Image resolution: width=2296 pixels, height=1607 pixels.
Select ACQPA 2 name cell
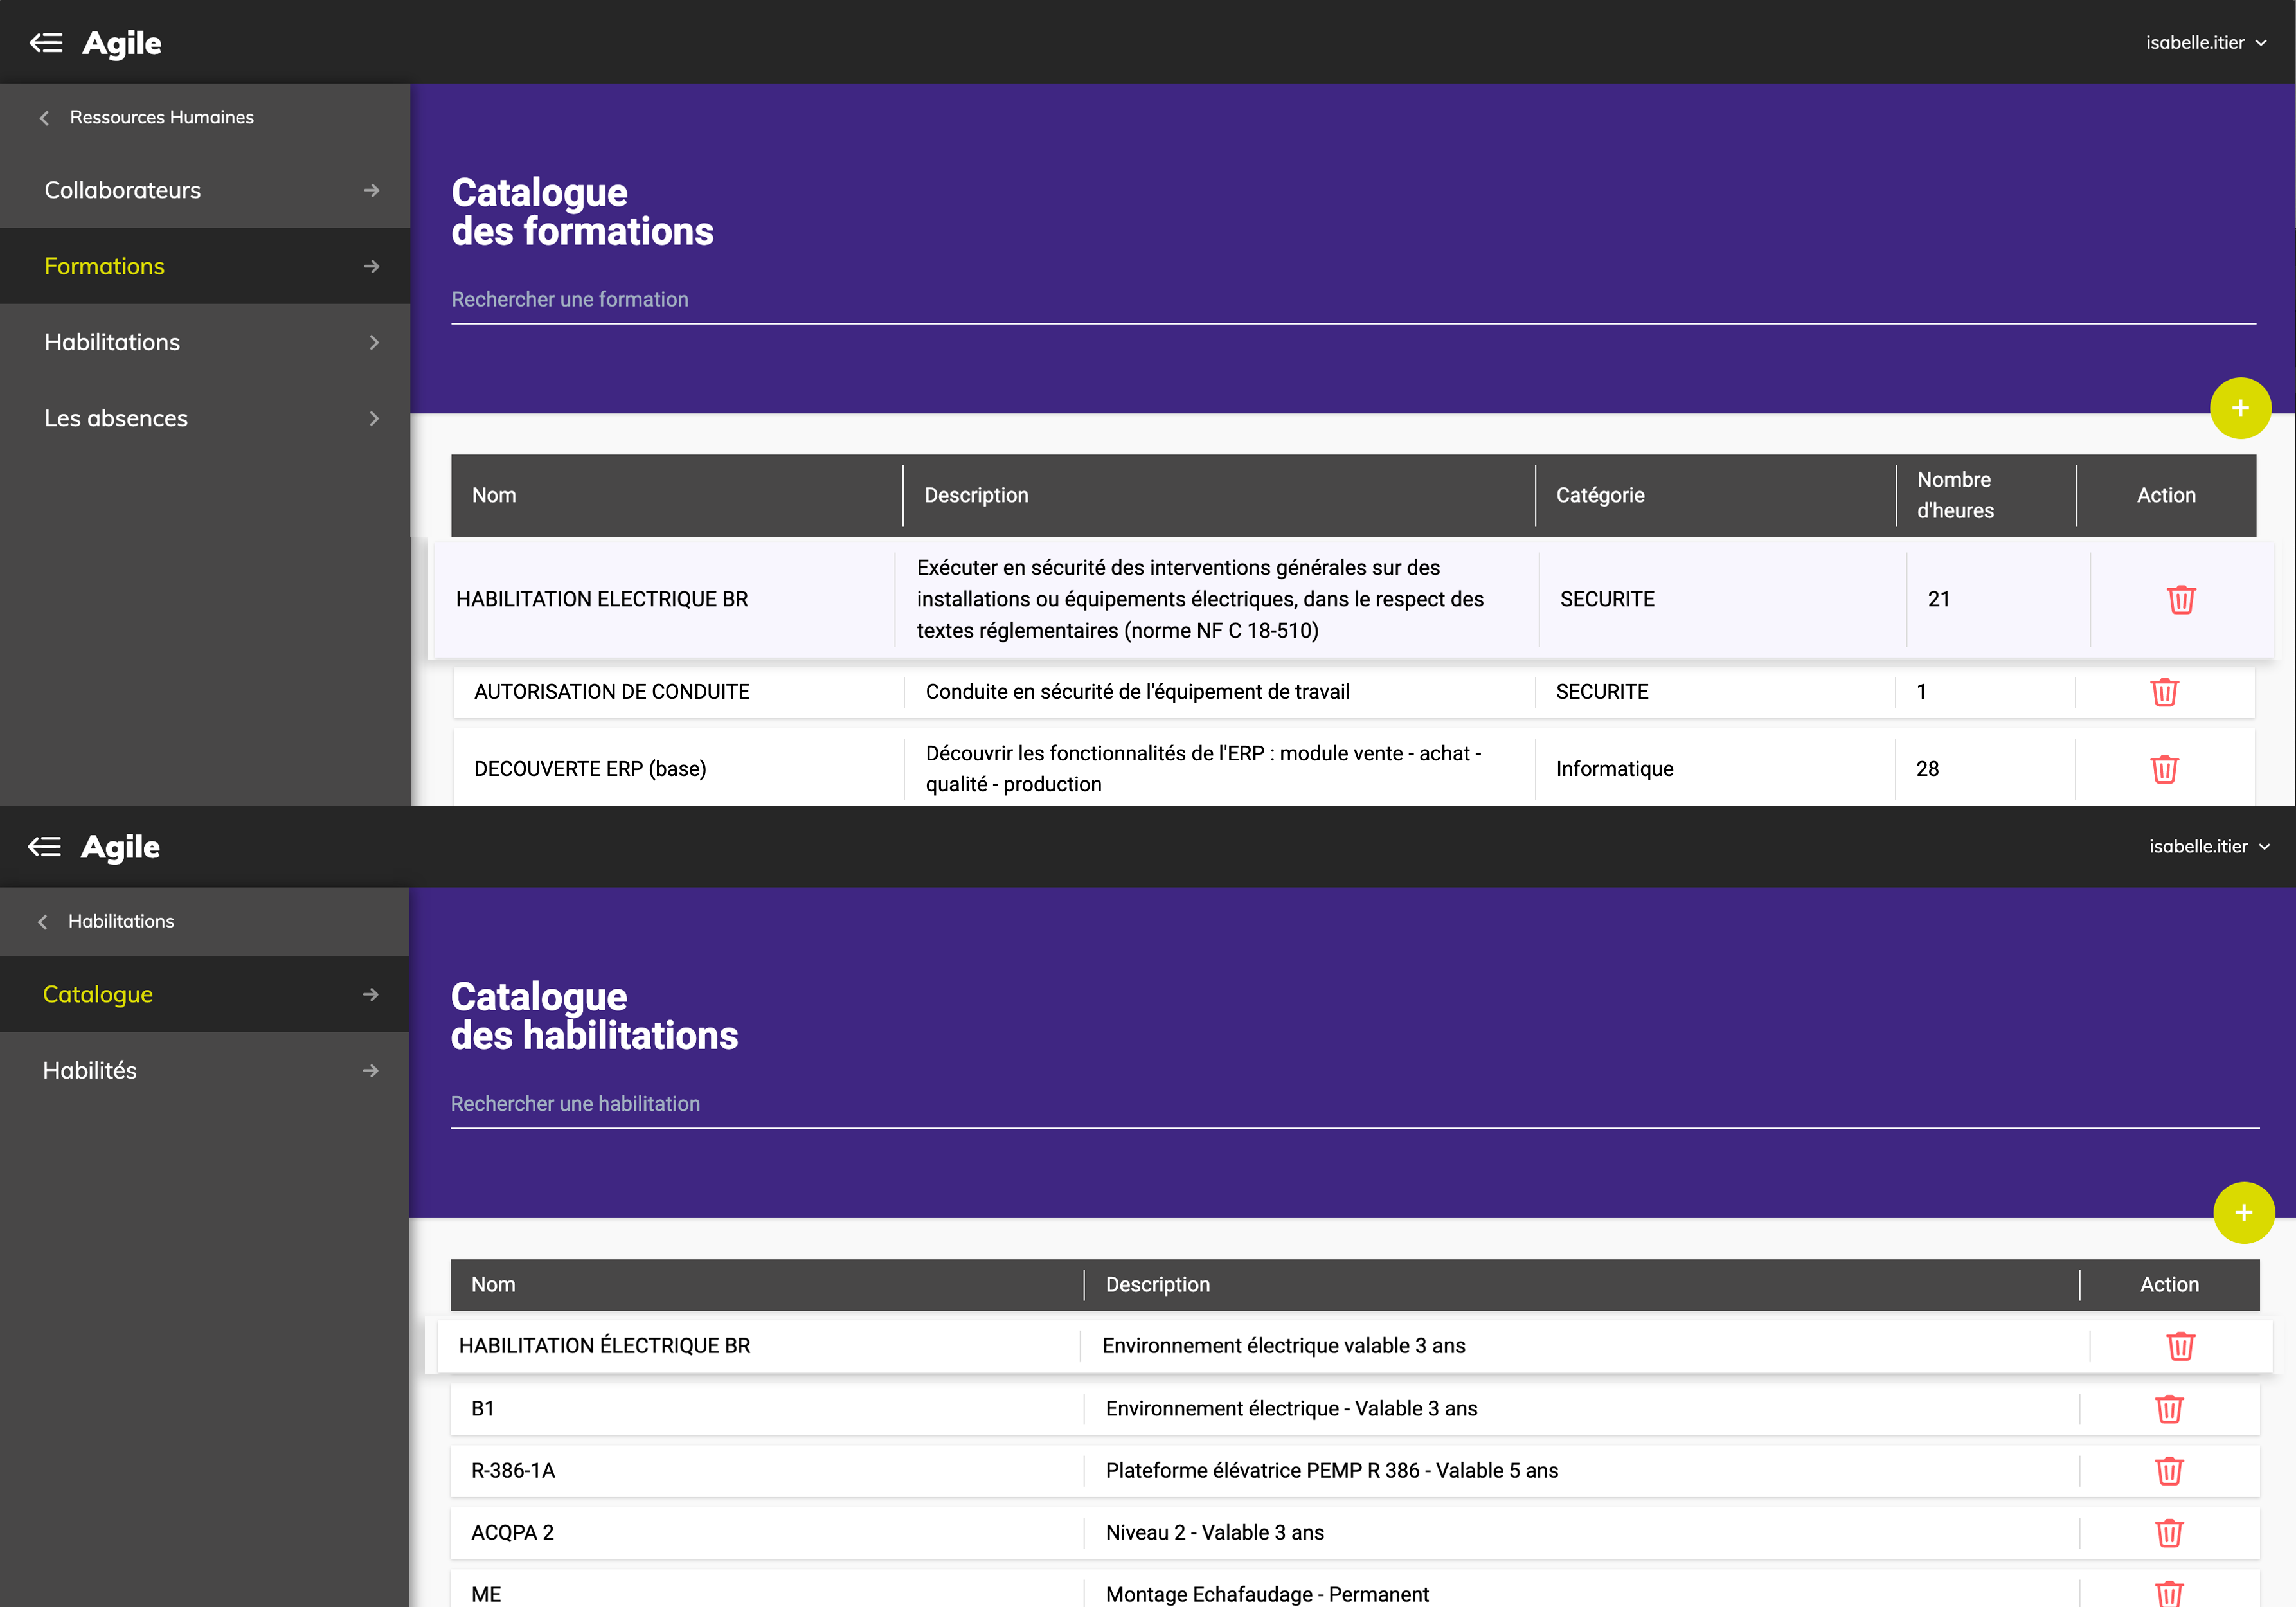click(512, 1533)
